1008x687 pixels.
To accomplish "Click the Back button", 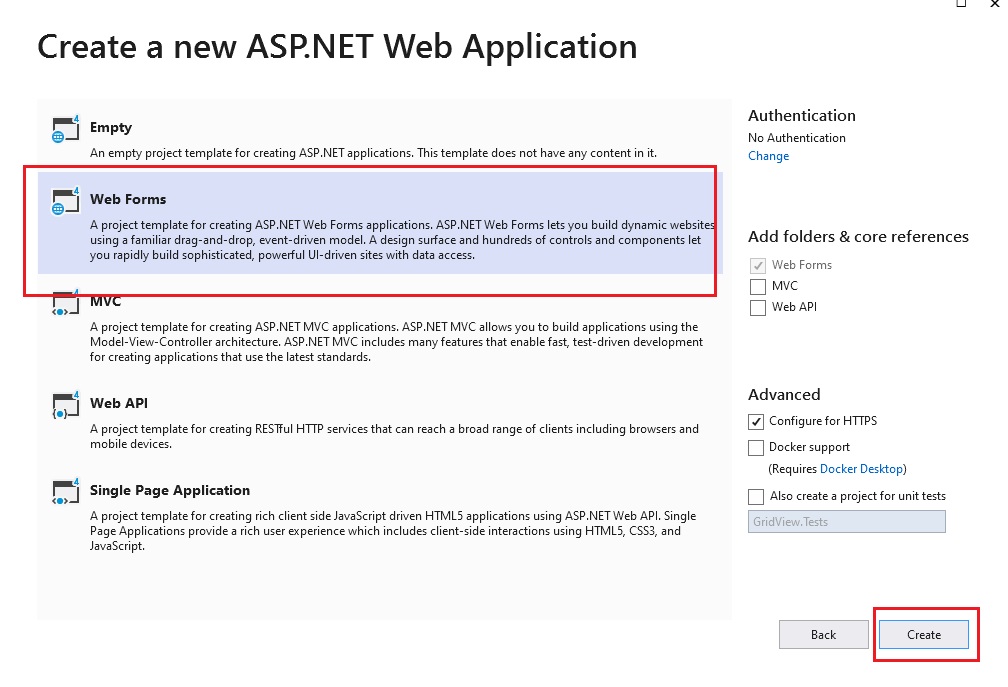I will click(x=824, y=635).
